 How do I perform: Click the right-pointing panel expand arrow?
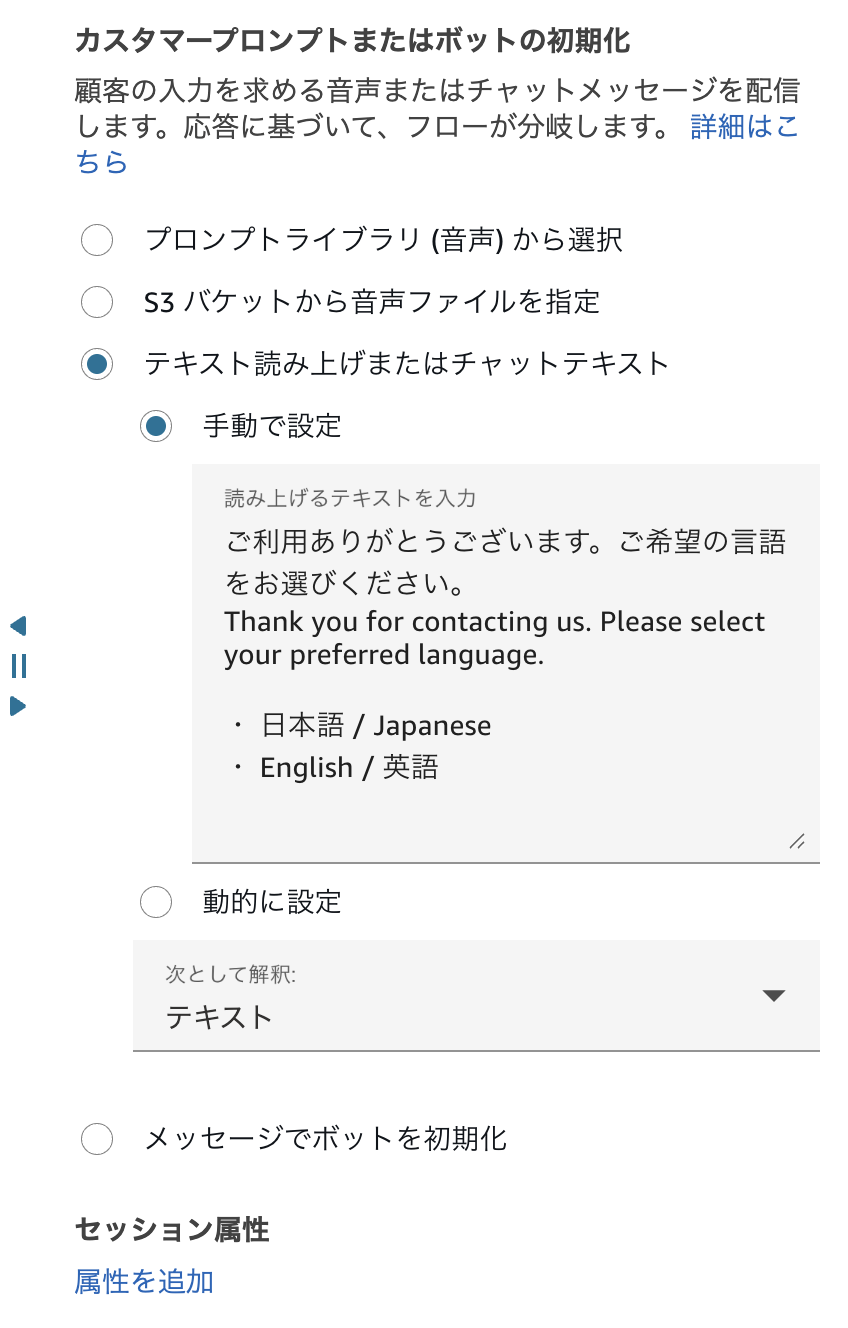[x=18, y=706]
